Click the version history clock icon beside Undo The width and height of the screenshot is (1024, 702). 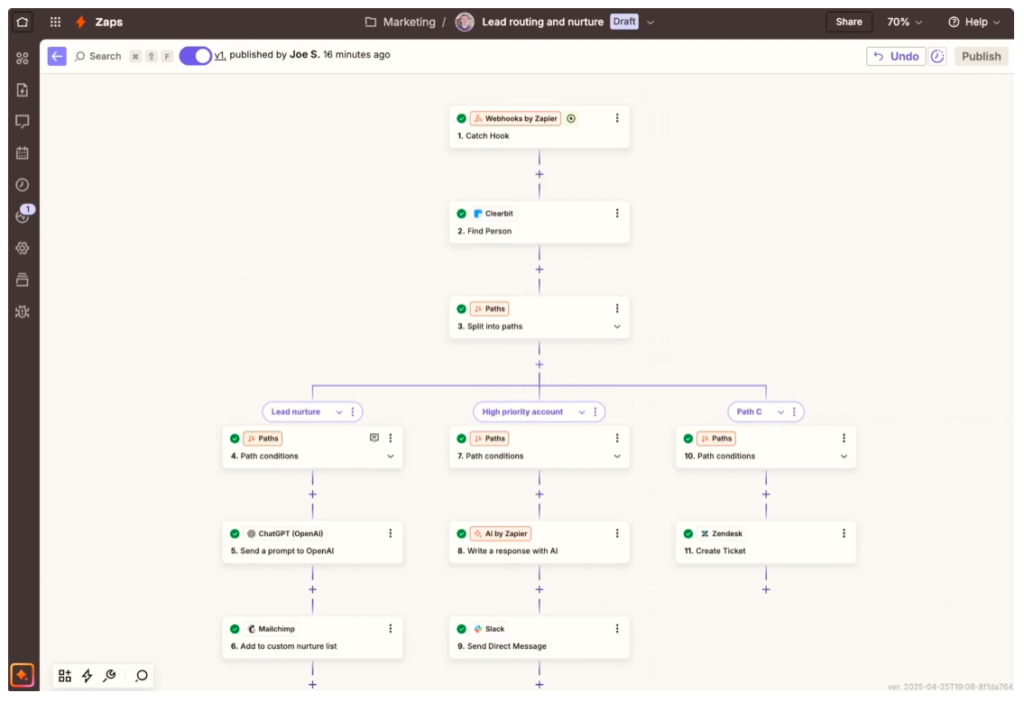[937, 56]
